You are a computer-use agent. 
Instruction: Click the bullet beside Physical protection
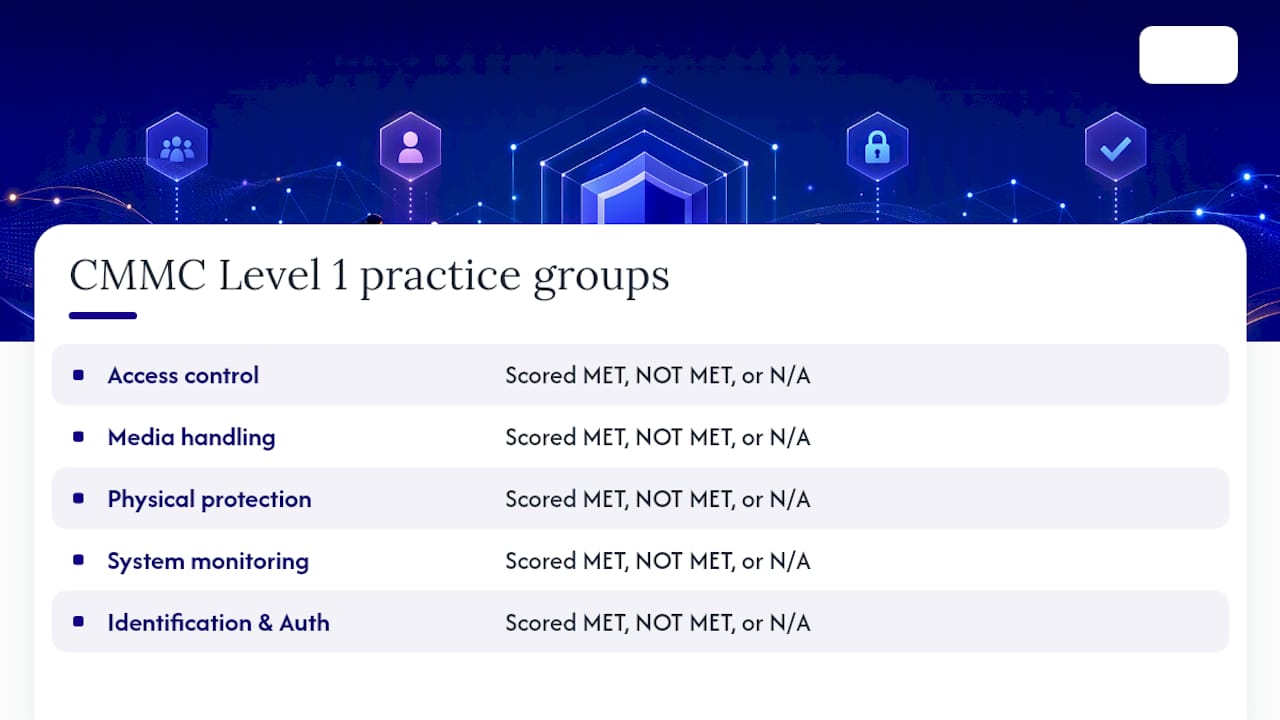pyautogui.click(x=79, y=499)
